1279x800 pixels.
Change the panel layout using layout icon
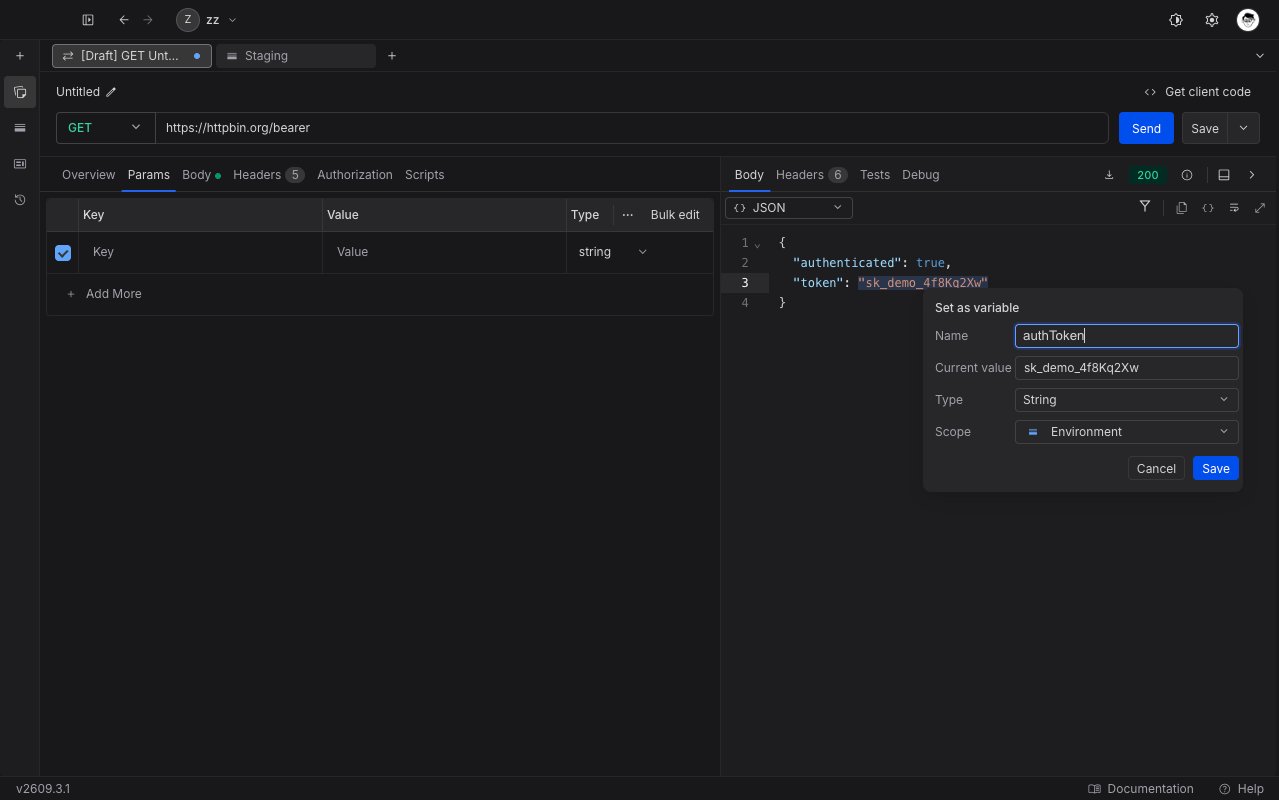[1223, 175]
